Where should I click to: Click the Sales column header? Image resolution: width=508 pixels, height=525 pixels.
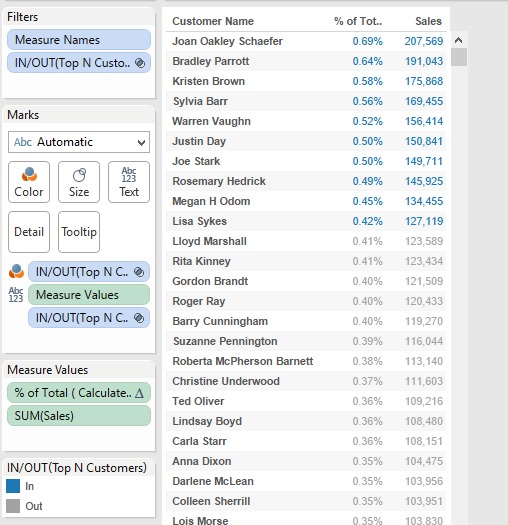click(x=428, y=21)
